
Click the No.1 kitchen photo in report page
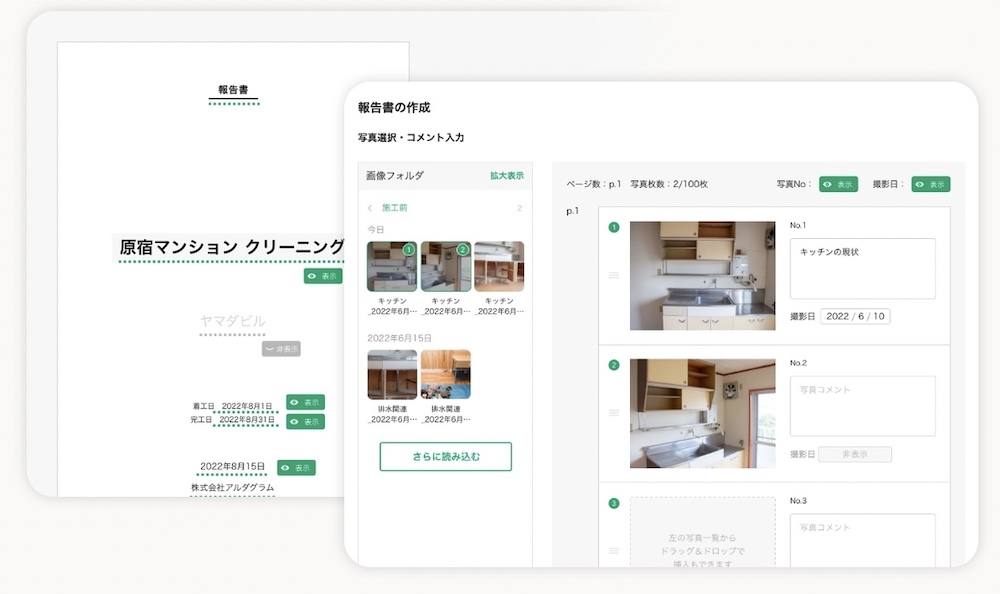[703, 276]
